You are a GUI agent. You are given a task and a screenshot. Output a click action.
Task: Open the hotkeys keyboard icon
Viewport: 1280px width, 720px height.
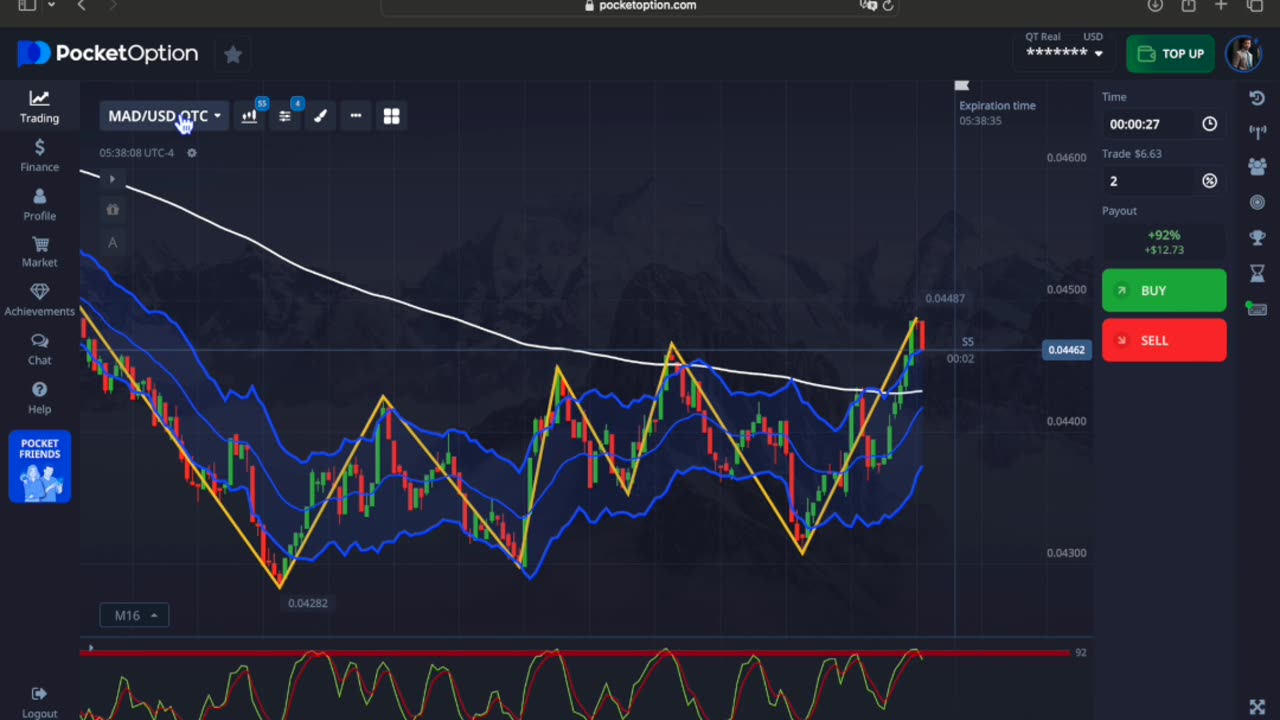pyautogui.click(x=1257, y=309)
